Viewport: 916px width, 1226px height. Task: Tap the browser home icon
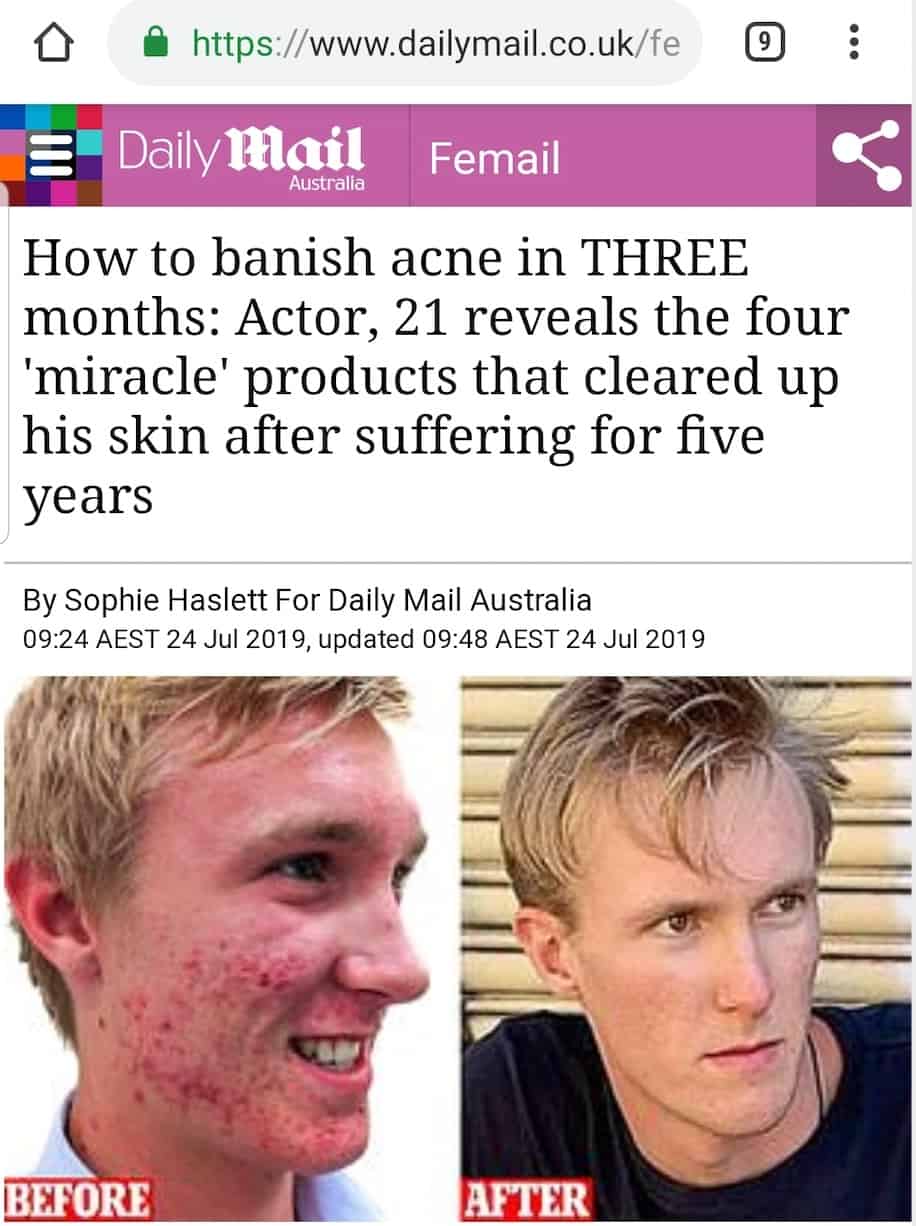(x=54, y=44)
